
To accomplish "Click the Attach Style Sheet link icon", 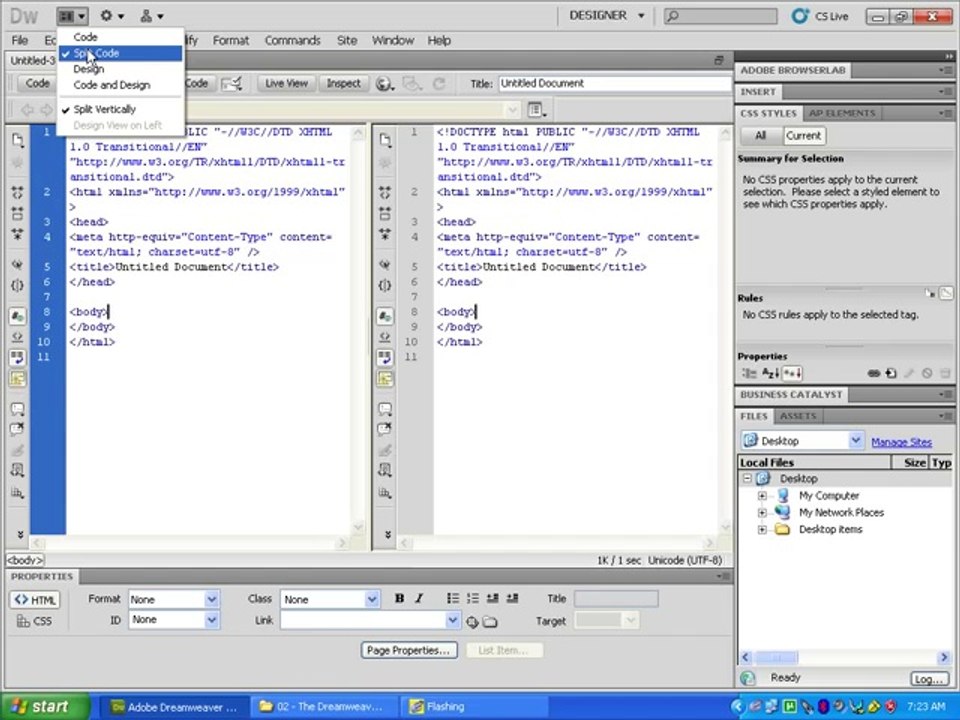I will 874,373.
